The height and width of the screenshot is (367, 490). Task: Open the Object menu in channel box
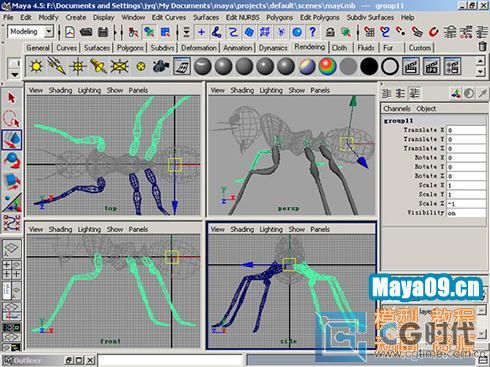(426, 109)
